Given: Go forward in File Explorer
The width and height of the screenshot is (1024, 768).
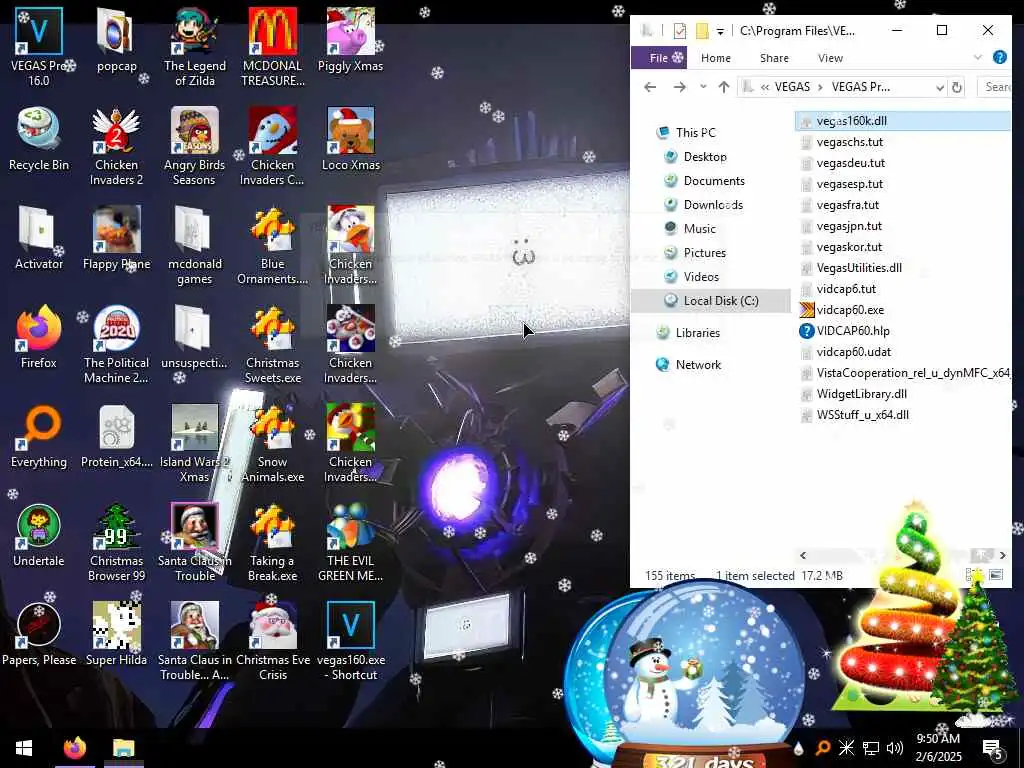Looking at the screenshot, I should coord(679,87).
